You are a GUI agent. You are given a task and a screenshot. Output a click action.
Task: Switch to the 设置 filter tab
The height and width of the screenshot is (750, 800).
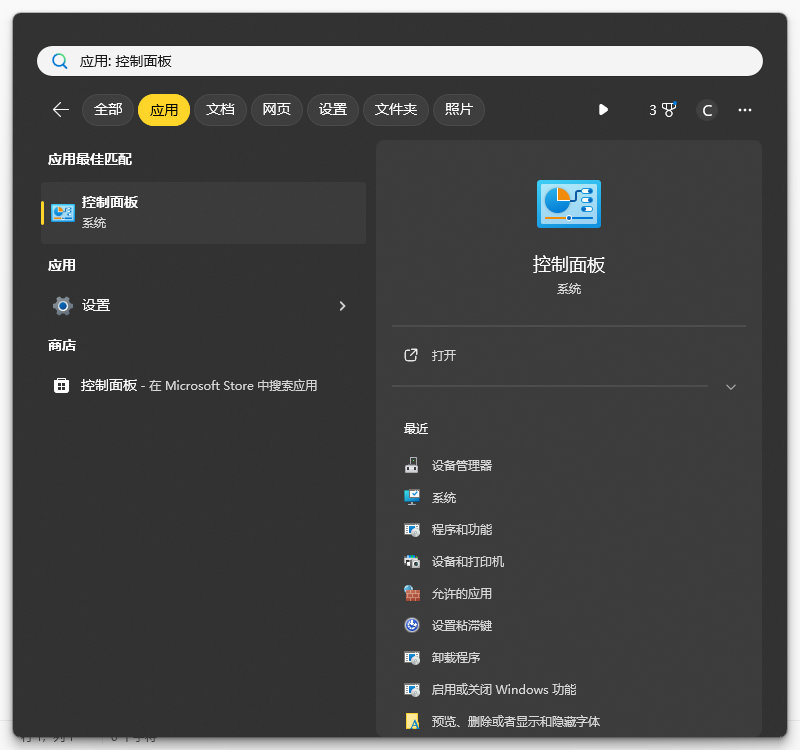click(333, 110)
